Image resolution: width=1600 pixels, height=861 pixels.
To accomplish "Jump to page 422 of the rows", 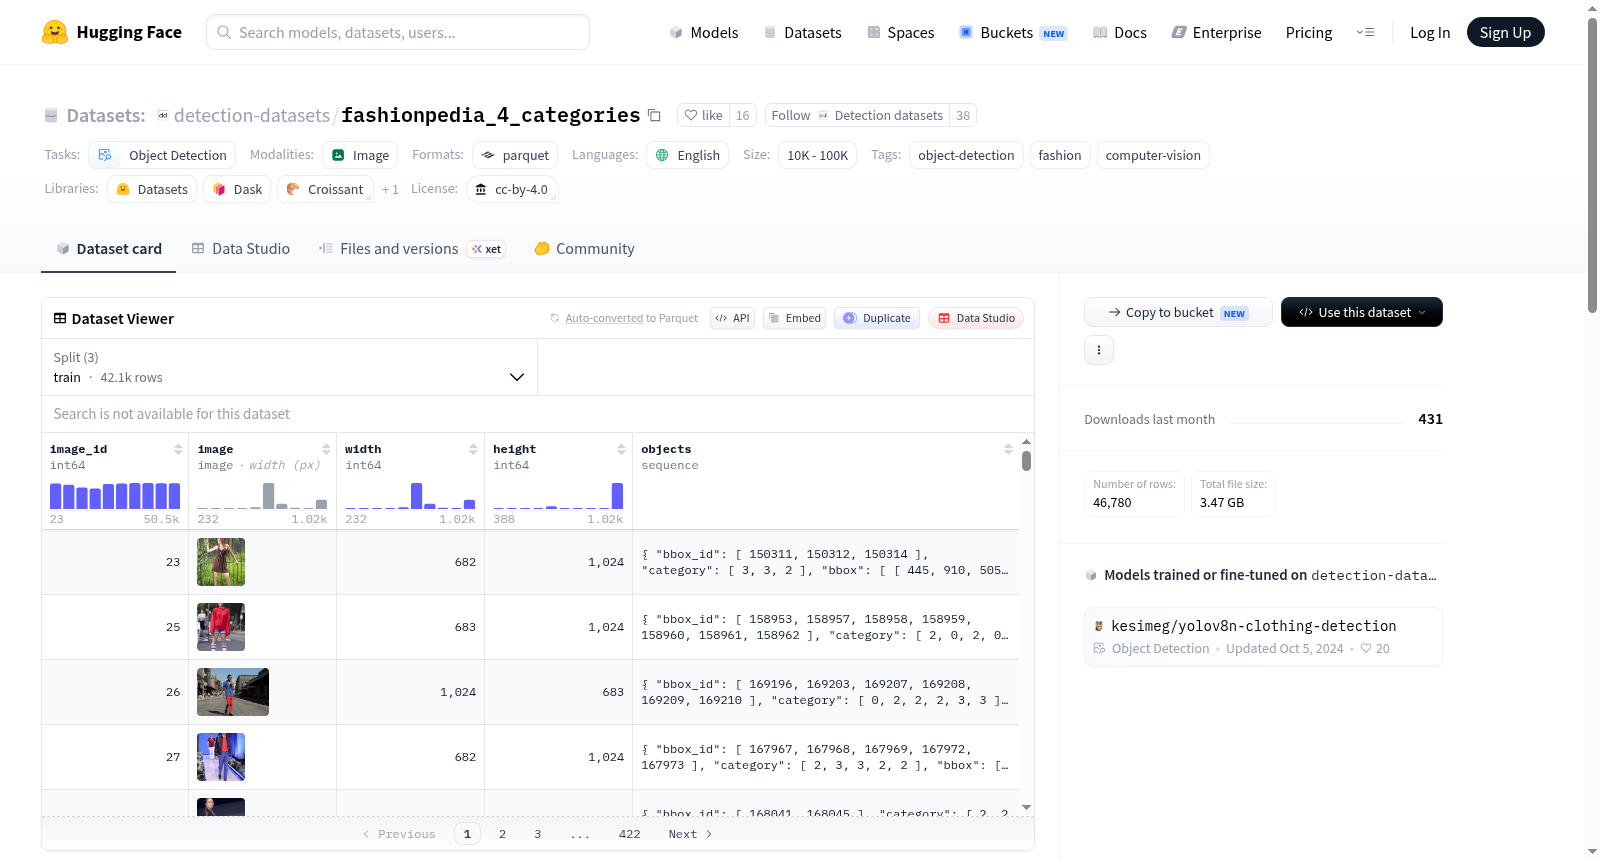I will (x=629, y=834).
